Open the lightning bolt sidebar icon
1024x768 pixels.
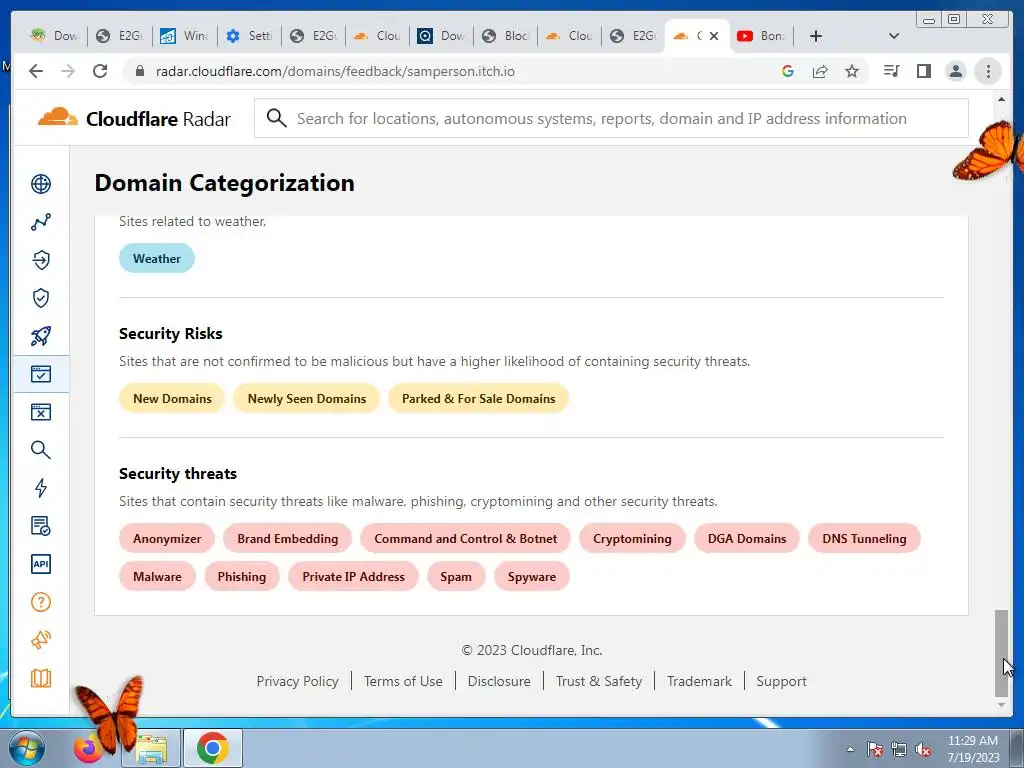(x=40, y=488)
